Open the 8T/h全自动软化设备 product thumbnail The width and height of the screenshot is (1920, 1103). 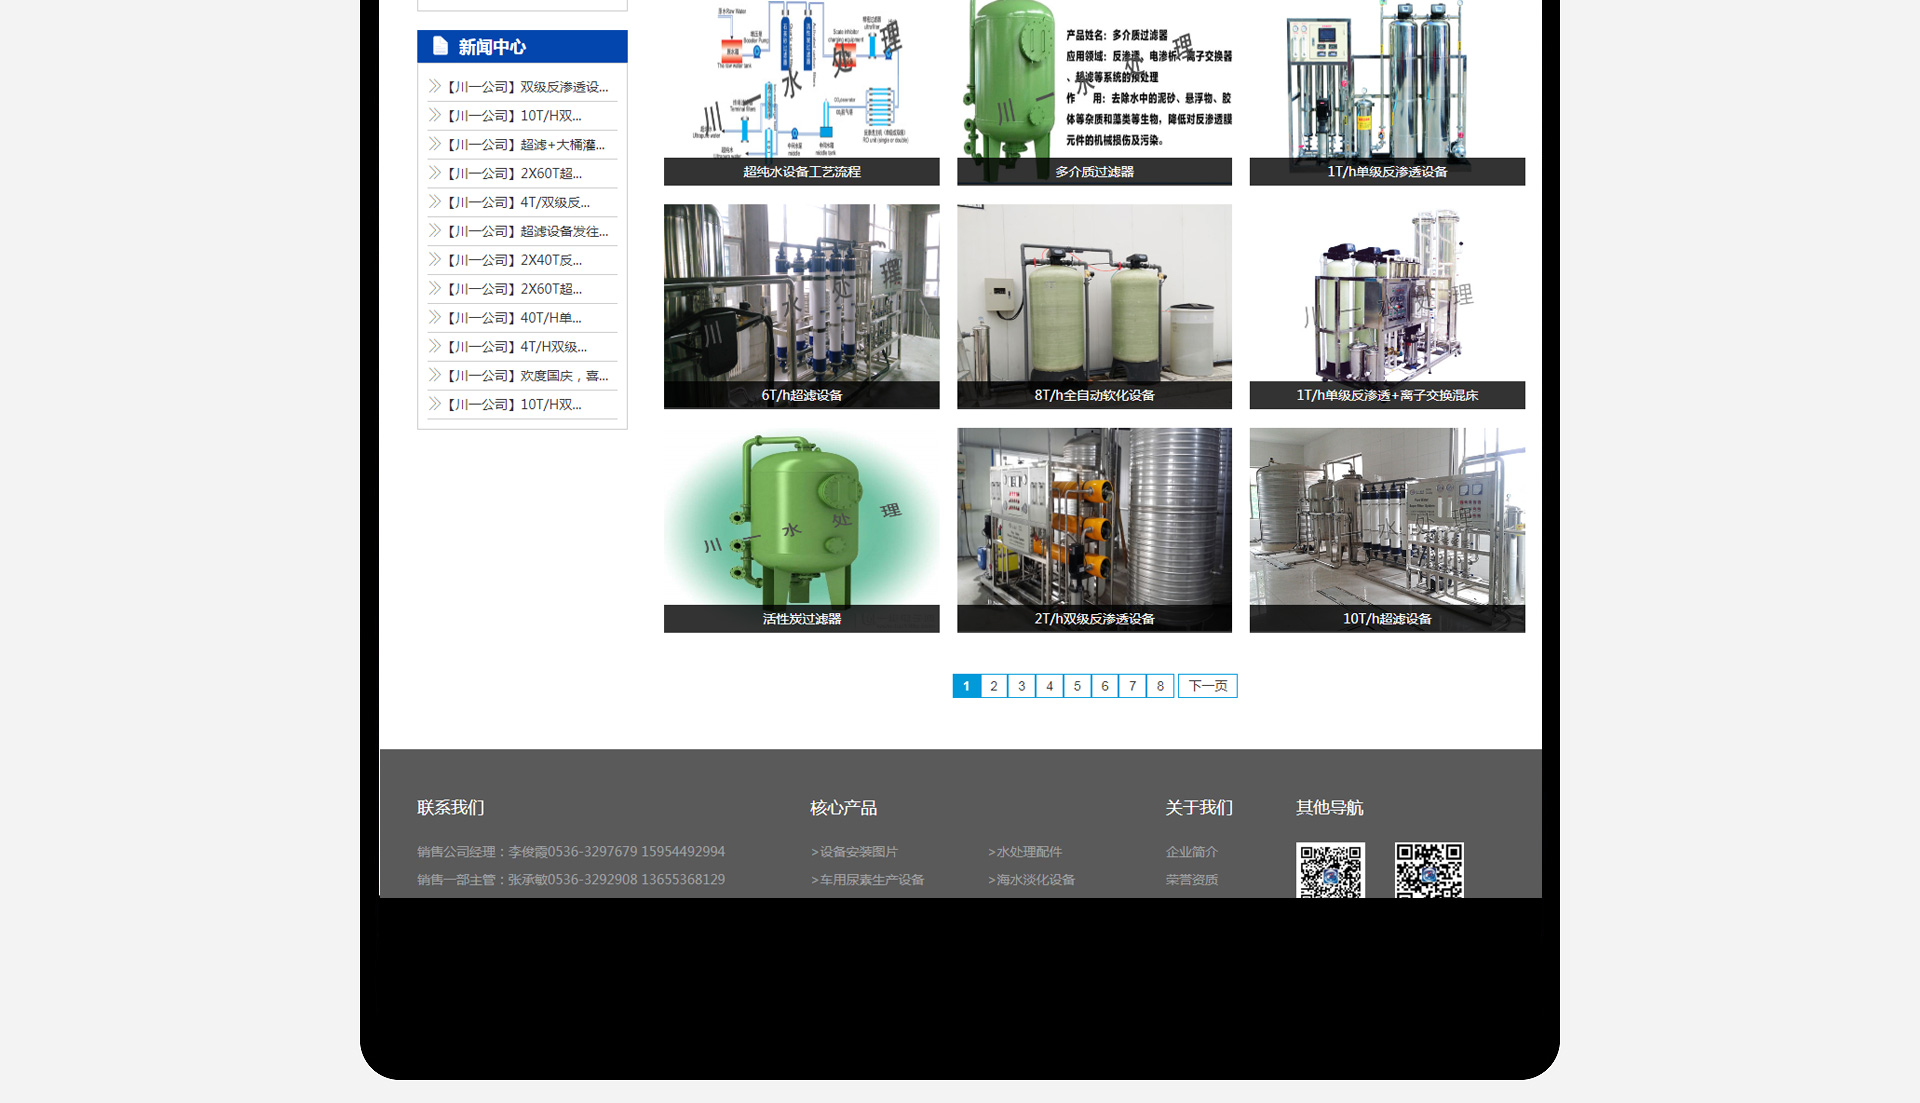pos(1094,306)
